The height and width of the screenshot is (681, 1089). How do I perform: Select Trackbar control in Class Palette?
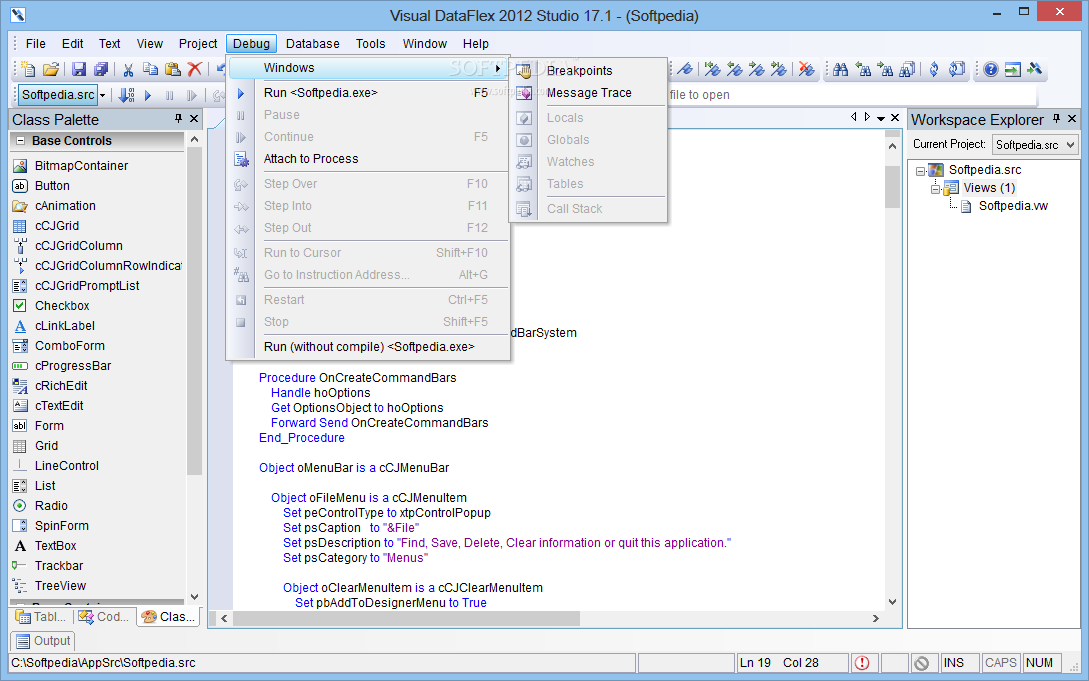[59, 566]
